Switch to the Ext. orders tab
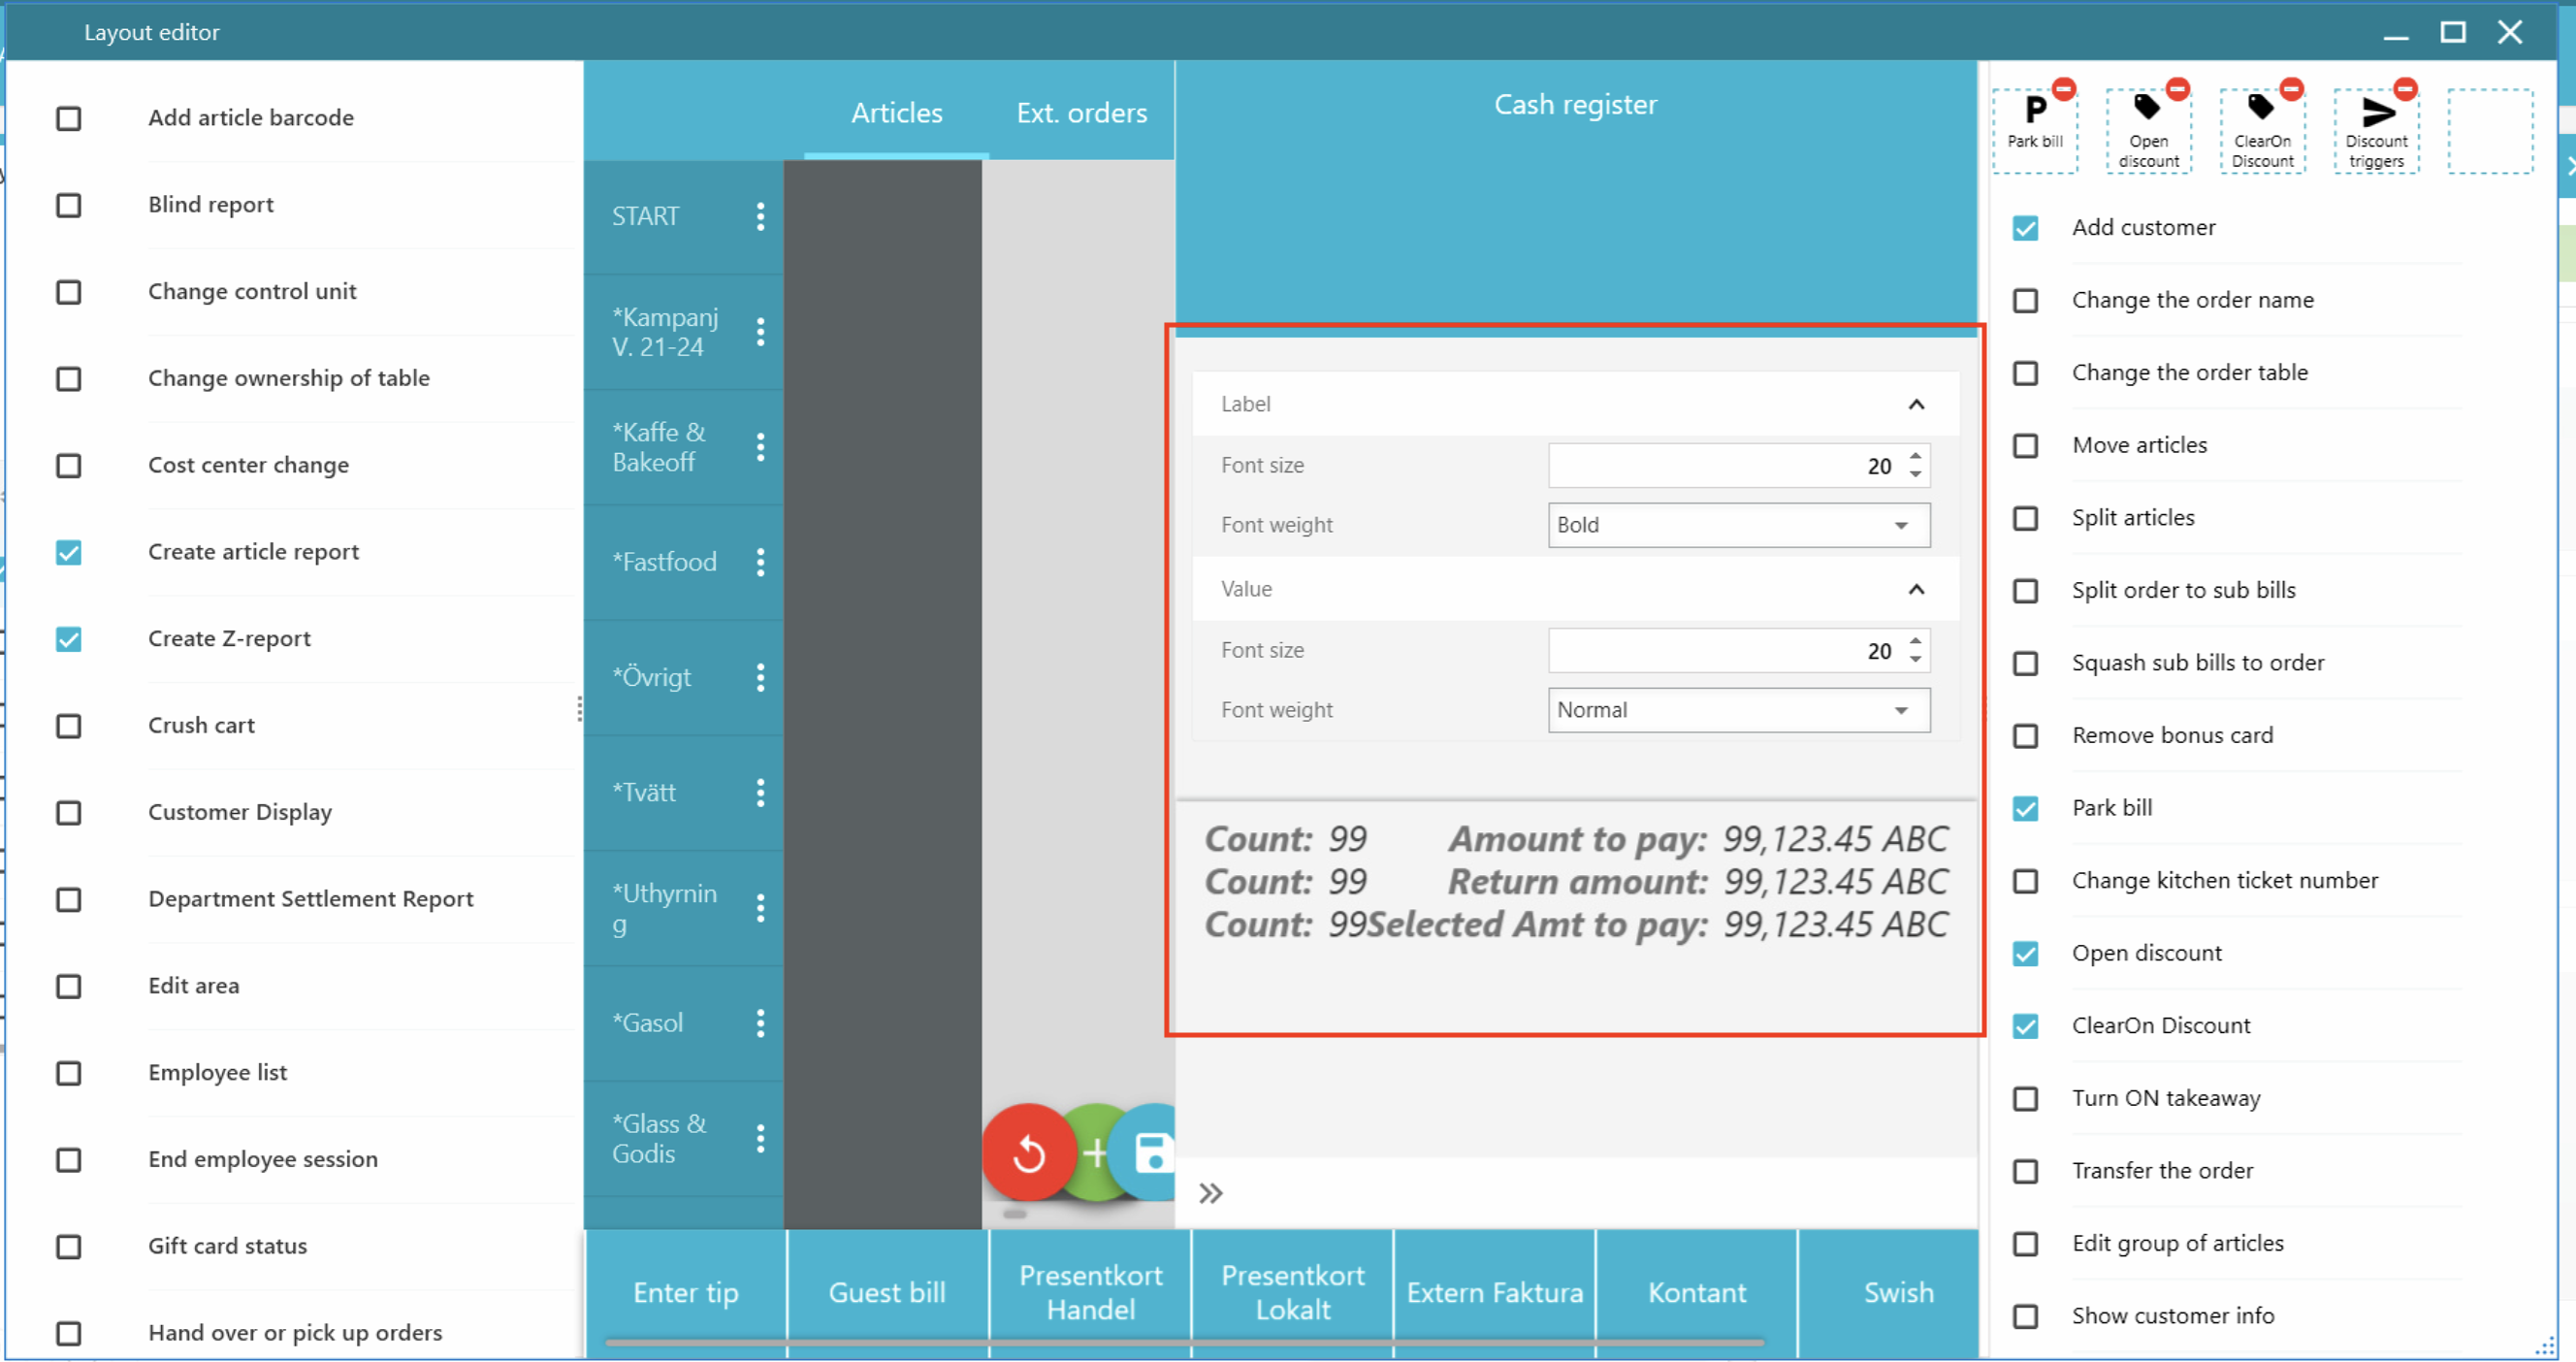2576x1362 pixels. [x=1081, y=113]
